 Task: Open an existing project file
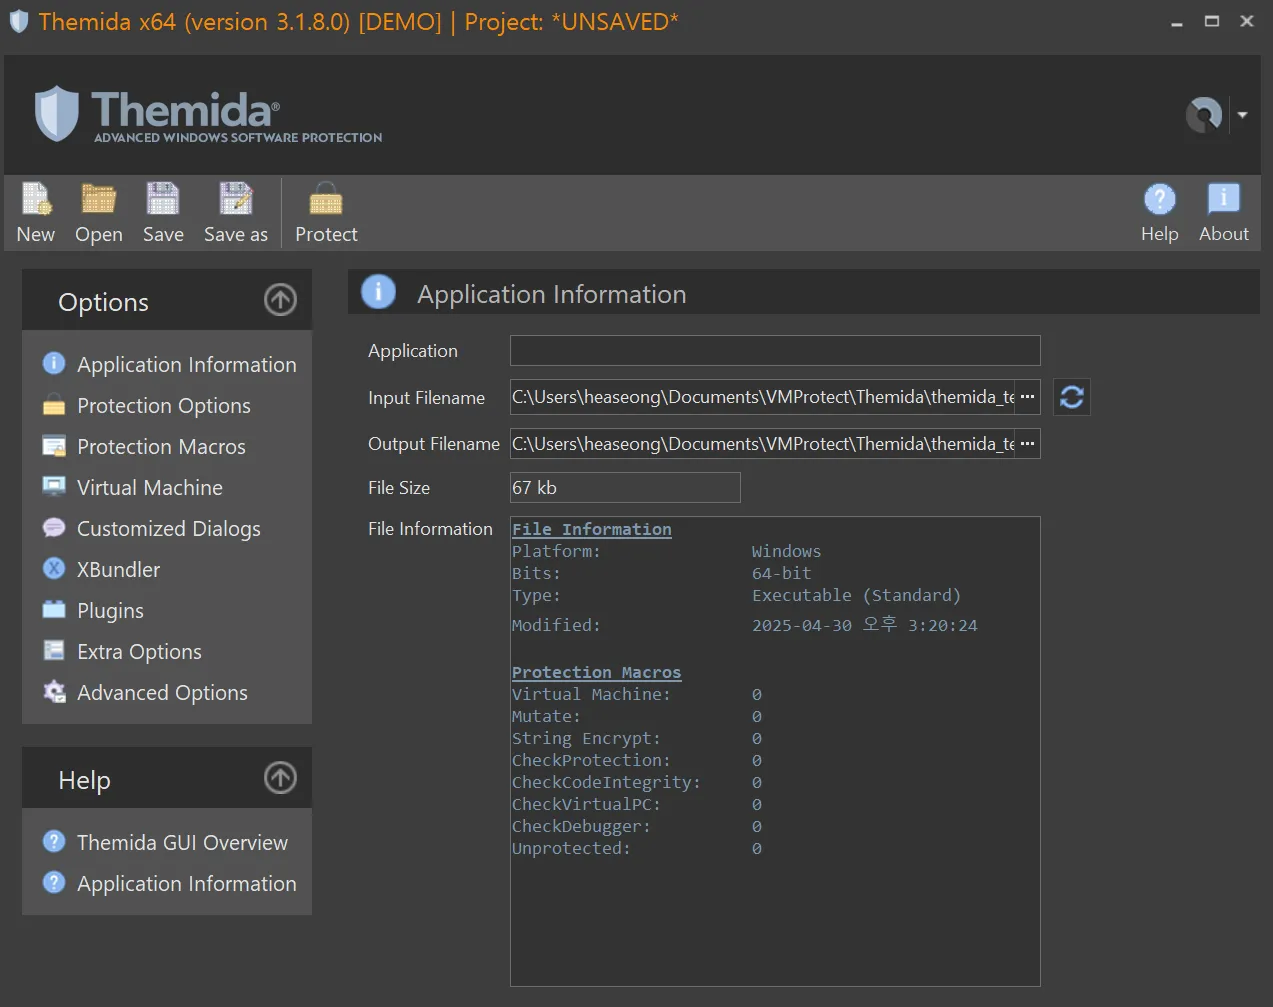99,213
